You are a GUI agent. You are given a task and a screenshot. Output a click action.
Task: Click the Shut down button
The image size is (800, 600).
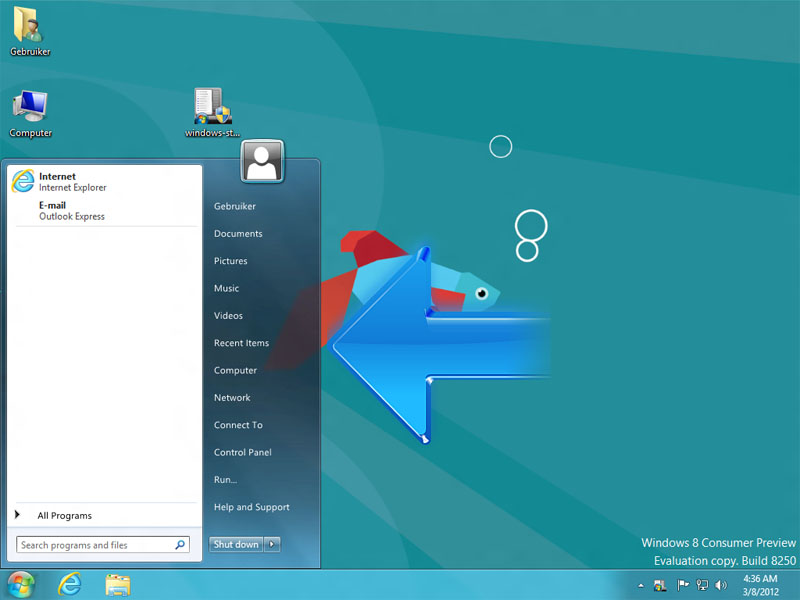pos(236,544)
